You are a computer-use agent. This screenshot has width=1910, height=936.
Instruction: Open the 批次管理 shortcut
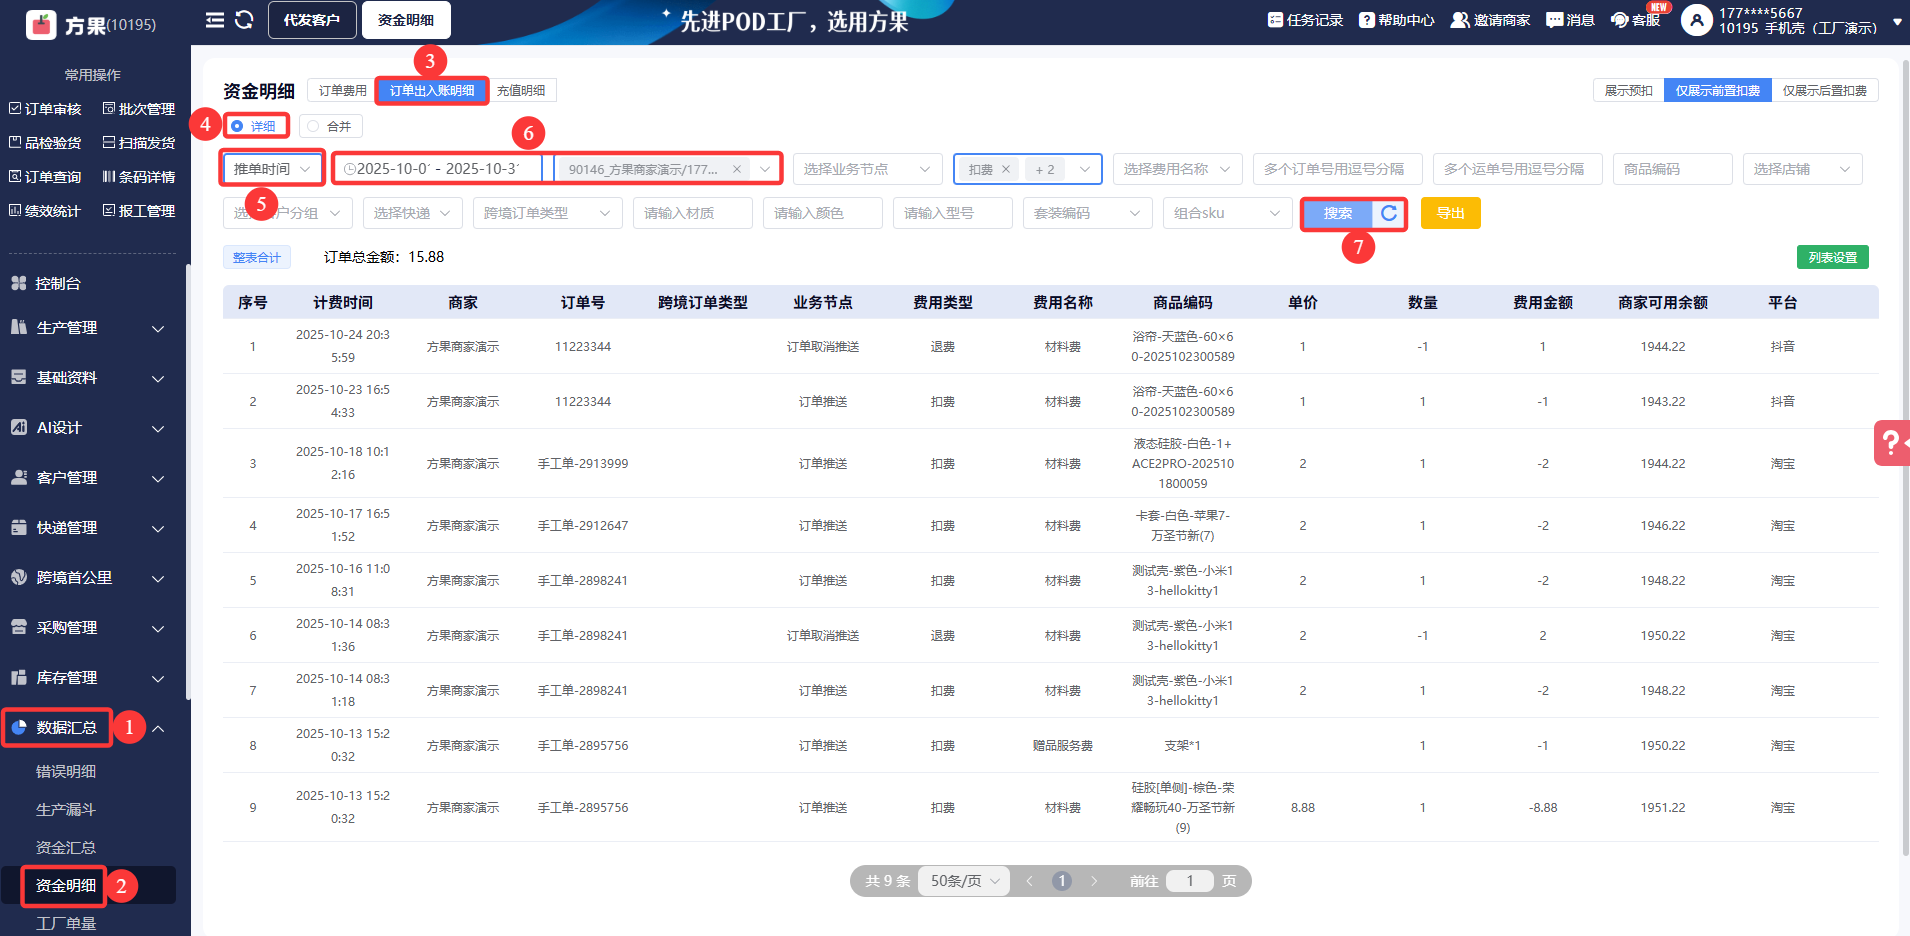(139, 109)
